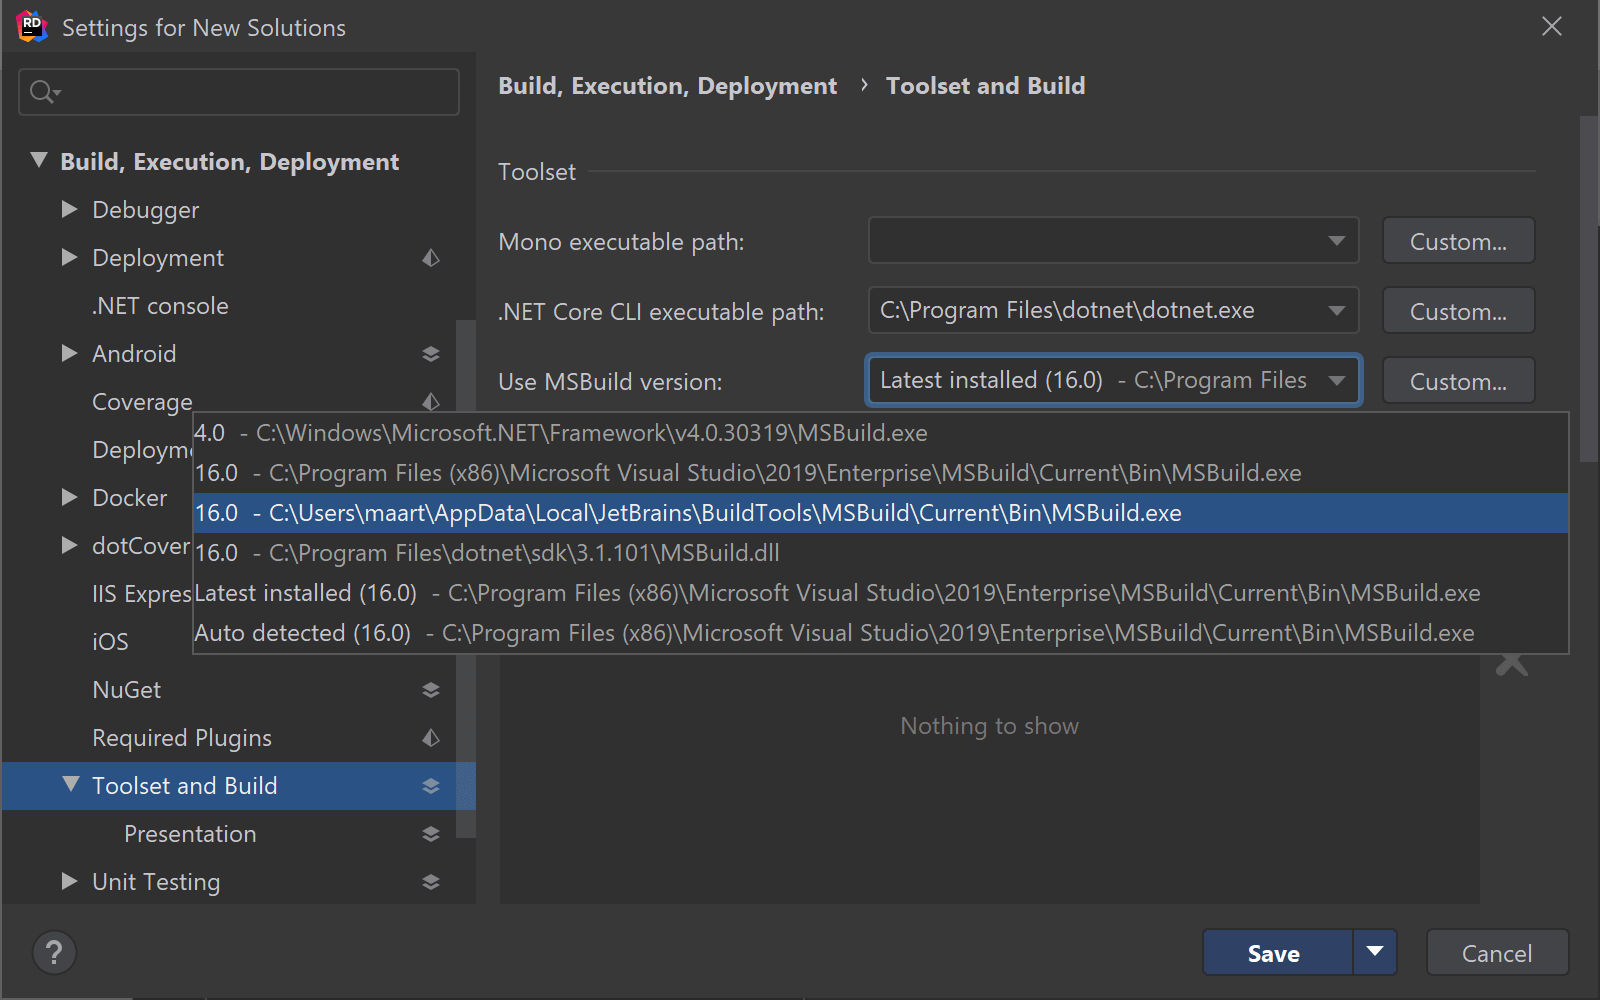Expand the Debugger tree node
The height and width of the screenshot is (1000, 1600).
(x=69, y=210)
